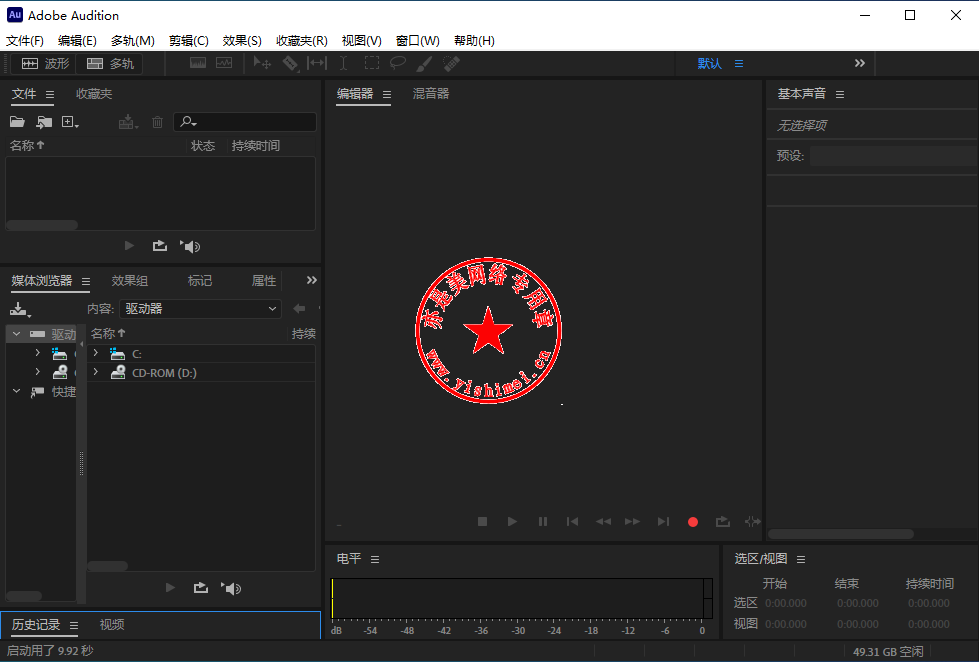The width and height of the screenshot is (979, 662).
Task: Sort files by 持续时间 column
Action: pyautogui.click(x=255, y=146)
